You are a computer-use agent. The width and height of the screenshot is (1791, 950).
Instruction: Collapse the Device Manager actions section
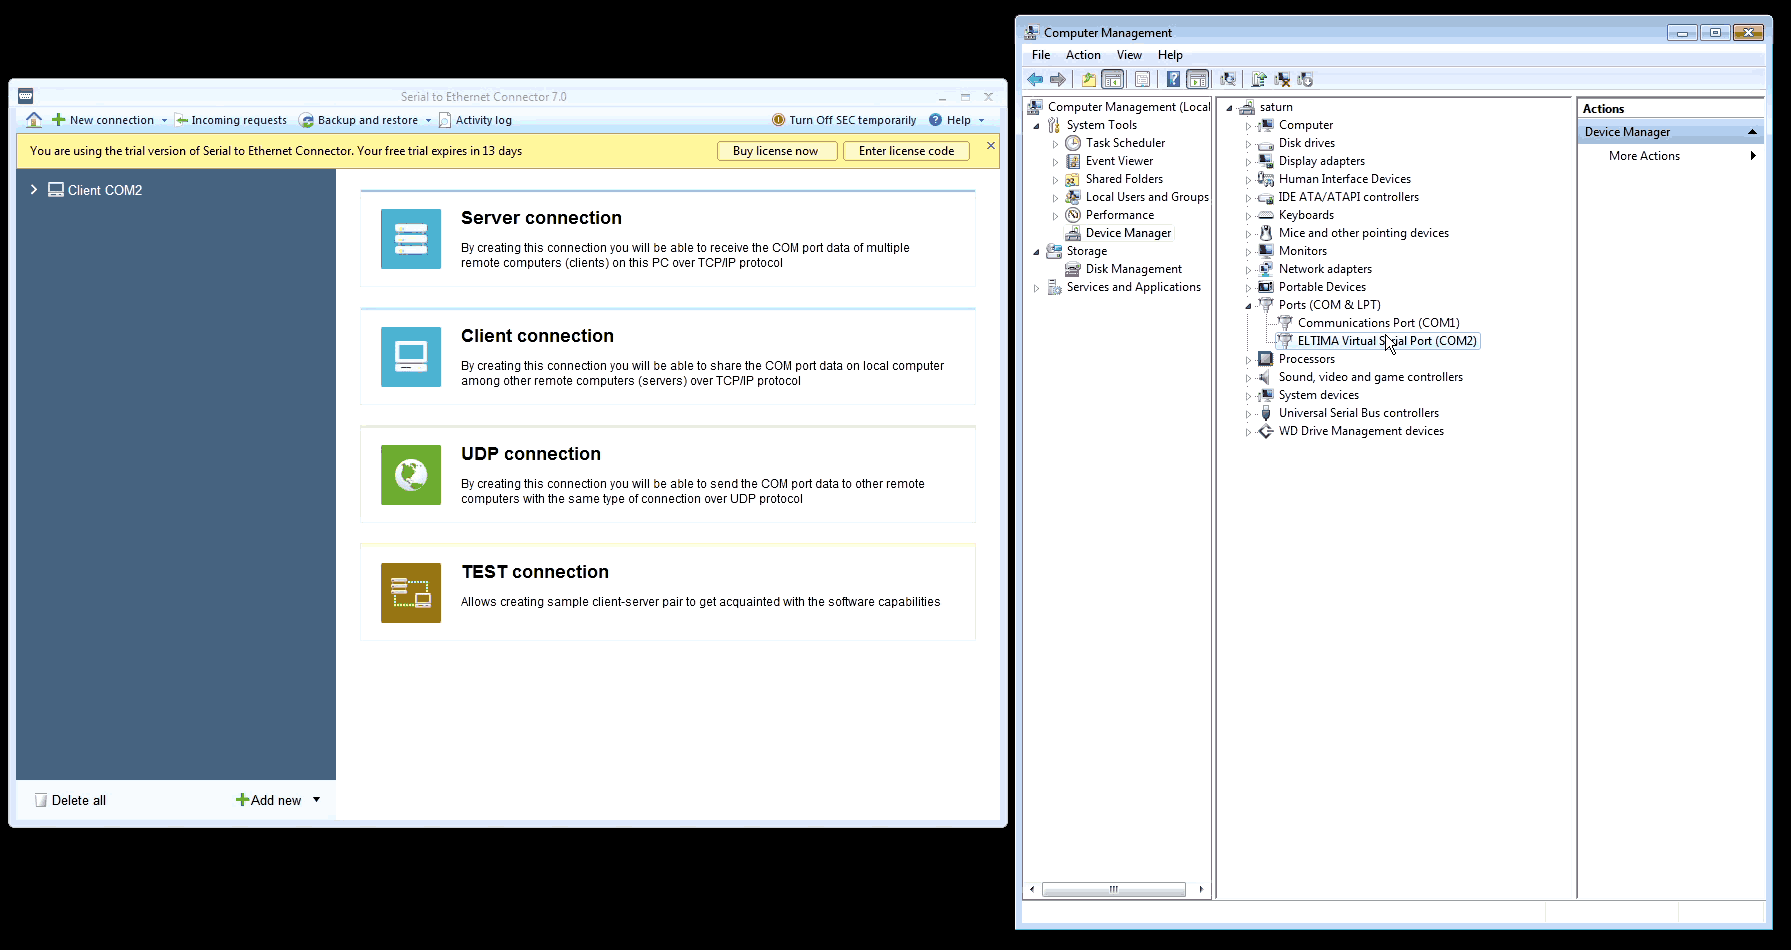click(1752, 132)
